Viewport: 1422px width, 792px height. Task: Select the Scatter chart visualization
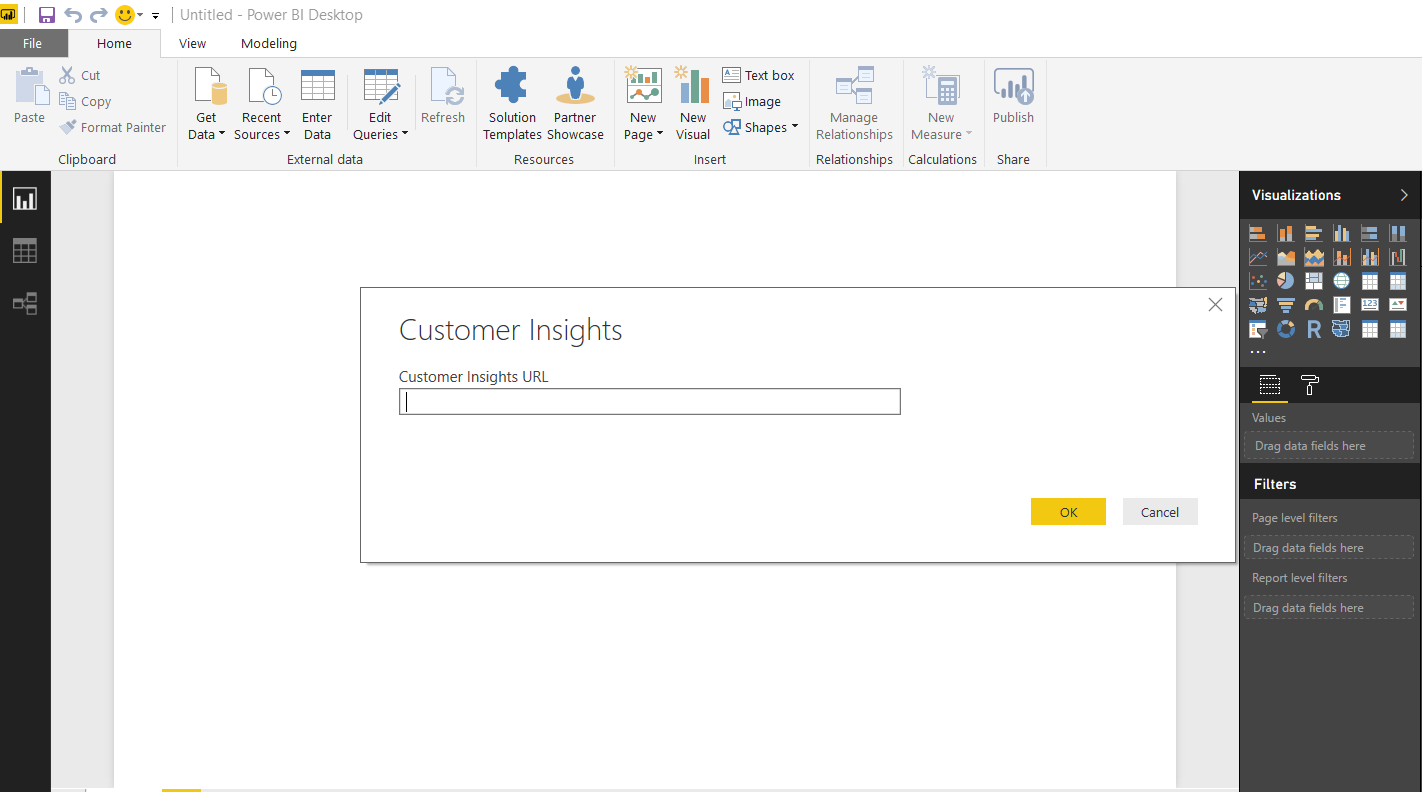point(1257,280)
